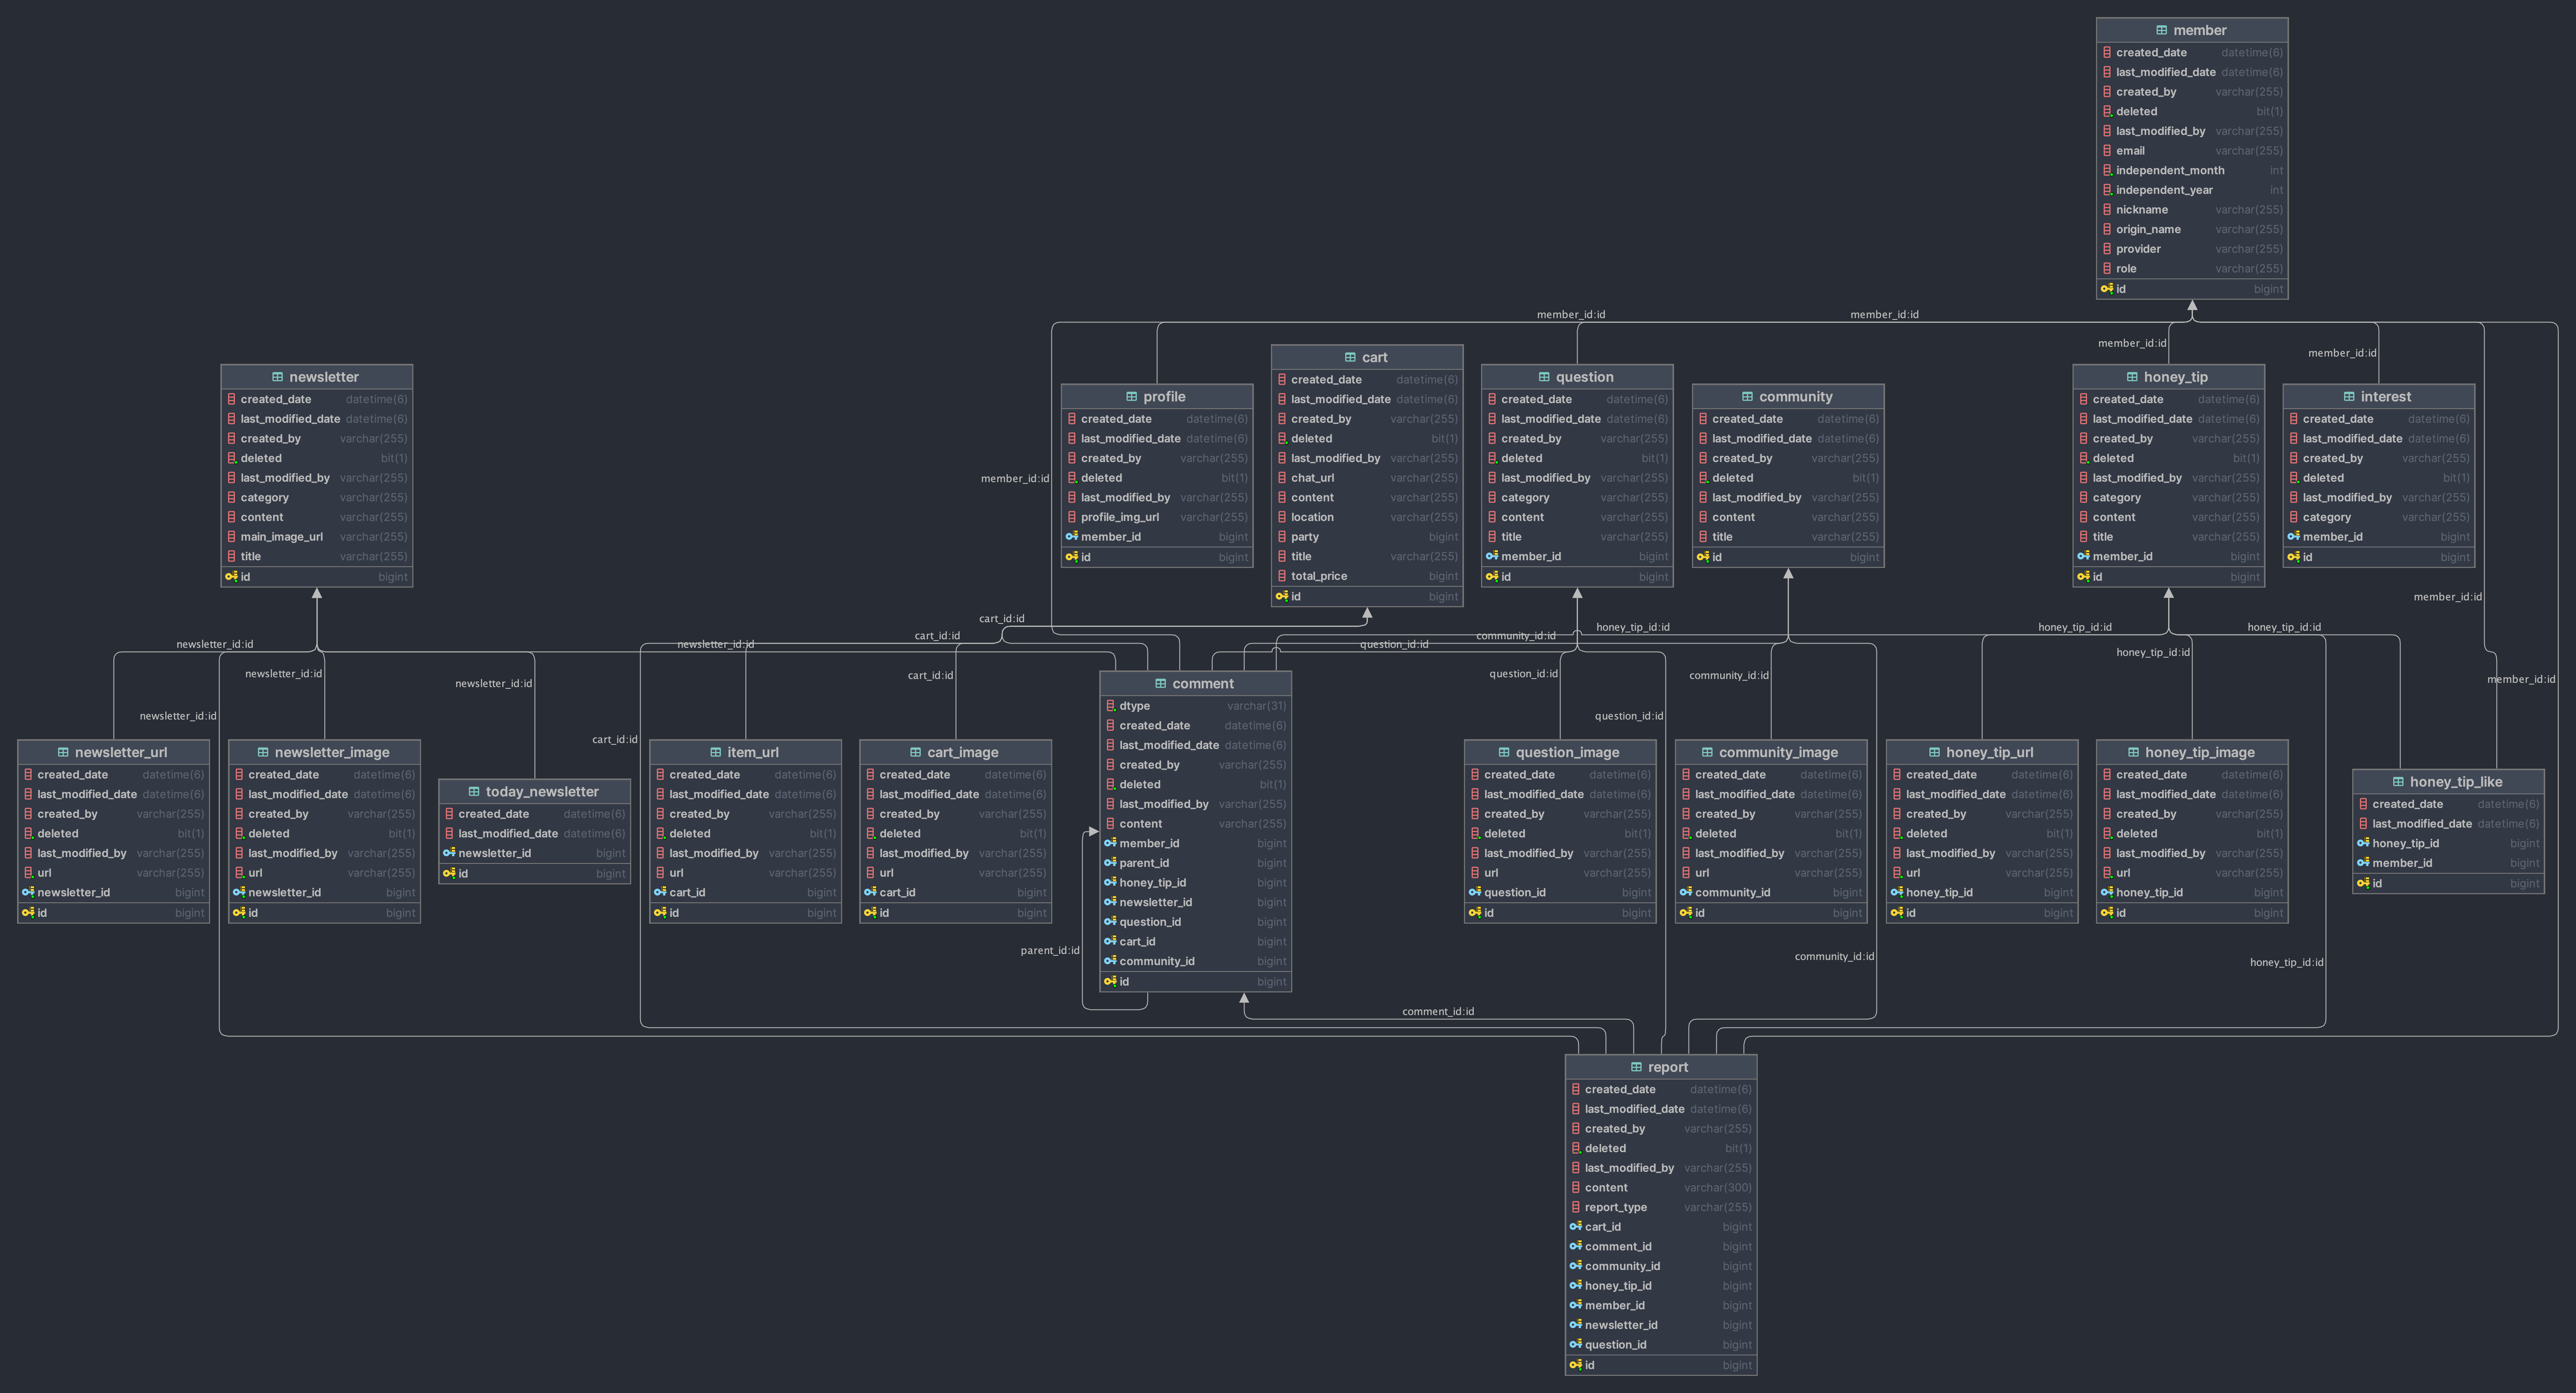Click the primary key icon of report table id
The width and height of the screenshot is (2576, 1393).
pyautogui.click(x=1575, y=1365)
